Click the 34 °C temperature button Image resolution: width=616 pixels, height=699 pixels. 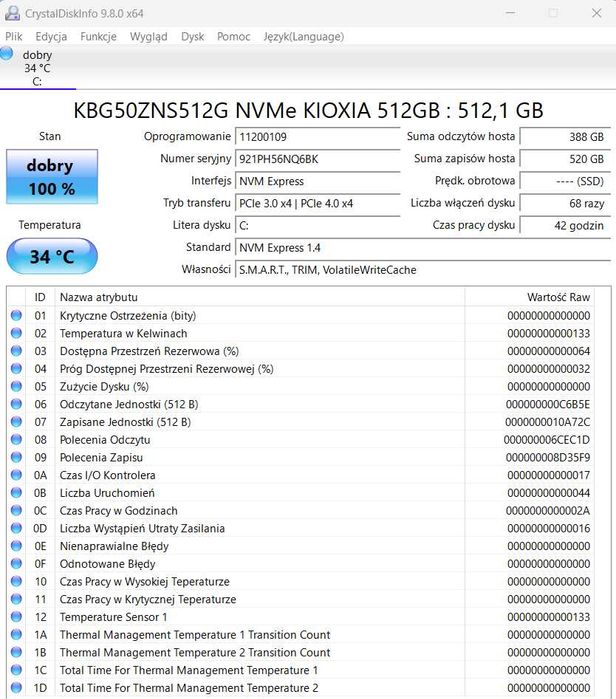[52, 256]
